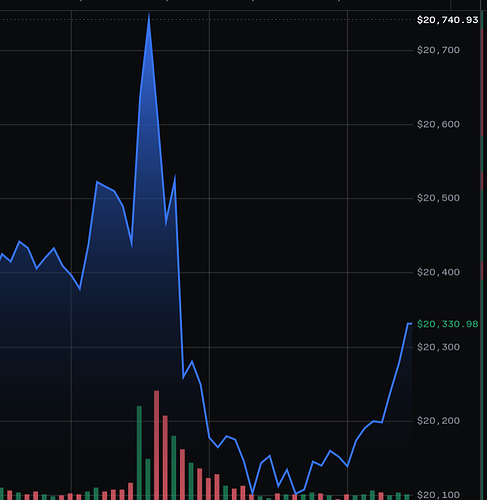The width and height of the screenshot is (487, 500).
Task: Click the $20,400 price axis label
Action: point(438,273)
